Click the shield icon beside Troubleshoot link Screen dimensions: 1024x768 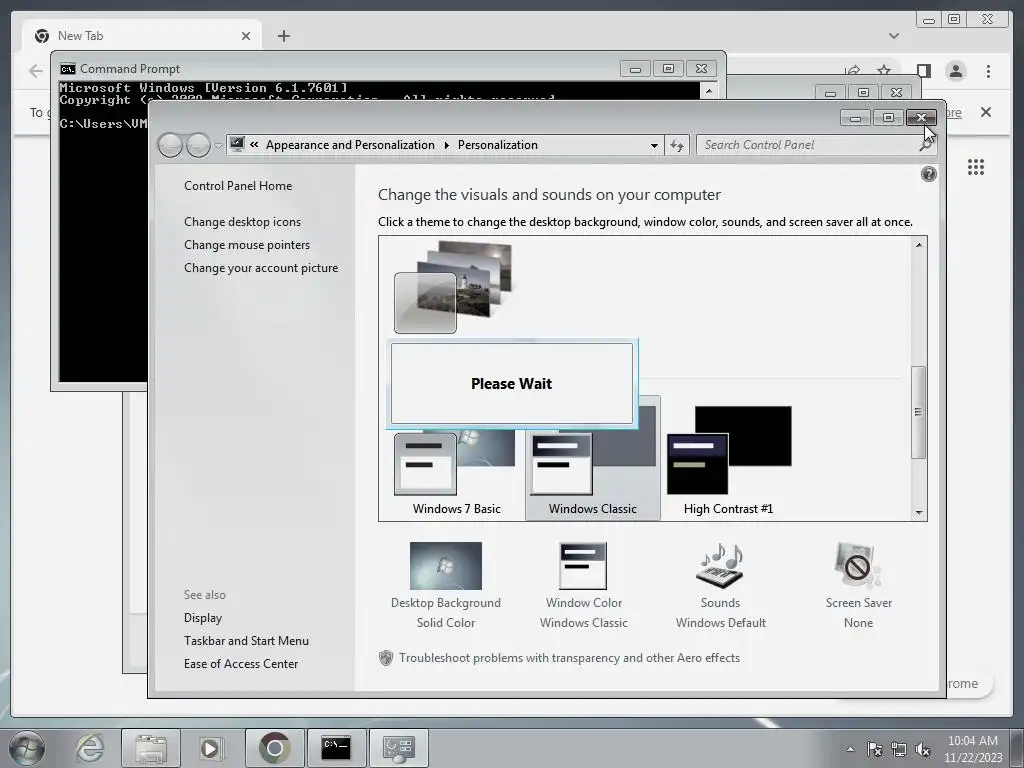(x=385, y=658)
